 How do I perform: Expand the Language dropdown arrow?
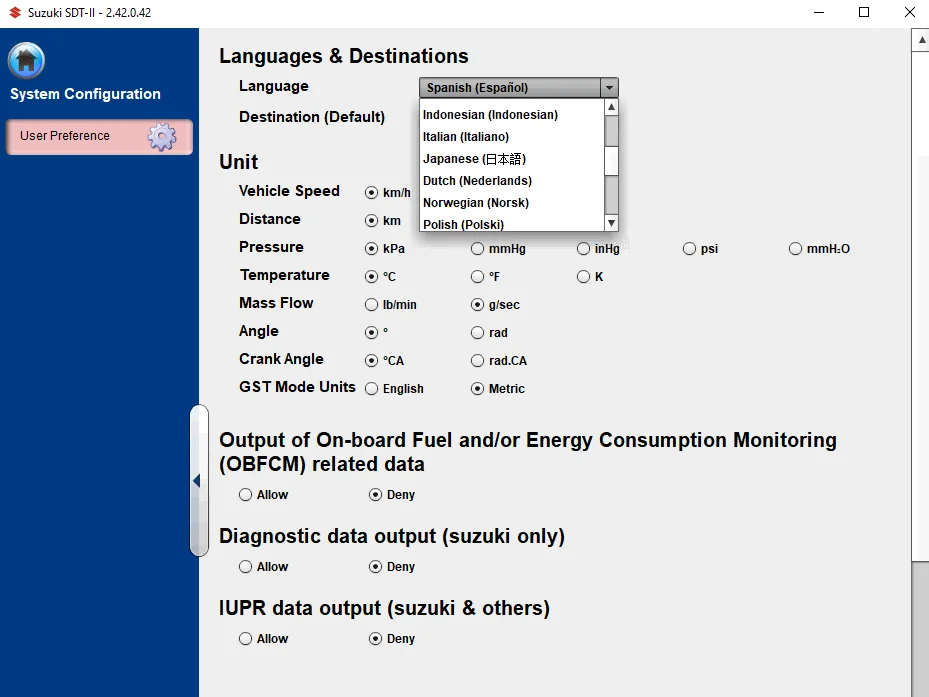tap(609, 88)
